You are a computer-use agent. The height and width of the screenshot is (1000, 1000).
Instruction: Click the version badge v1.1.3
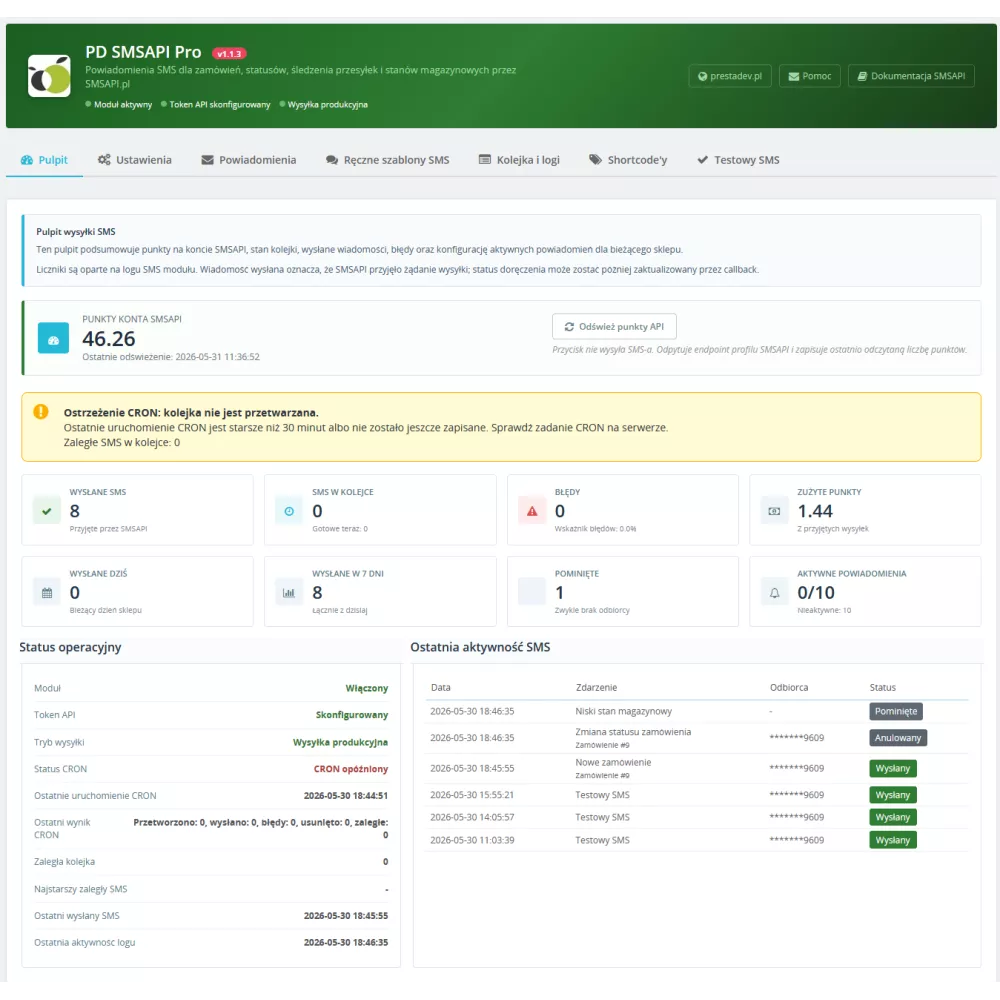[x=229, y=54]
